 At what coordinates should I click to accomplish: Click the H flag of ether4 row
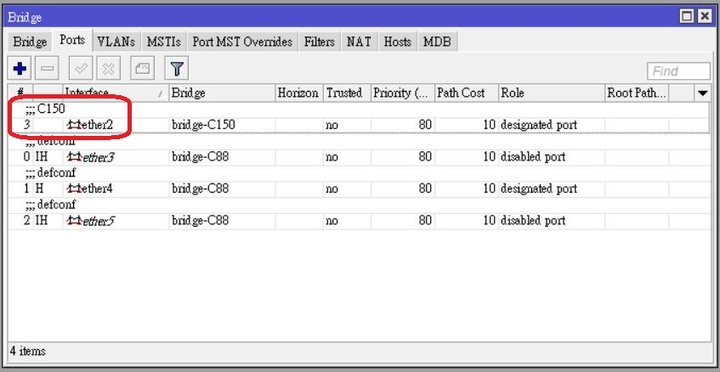click(x=39, y=189)
